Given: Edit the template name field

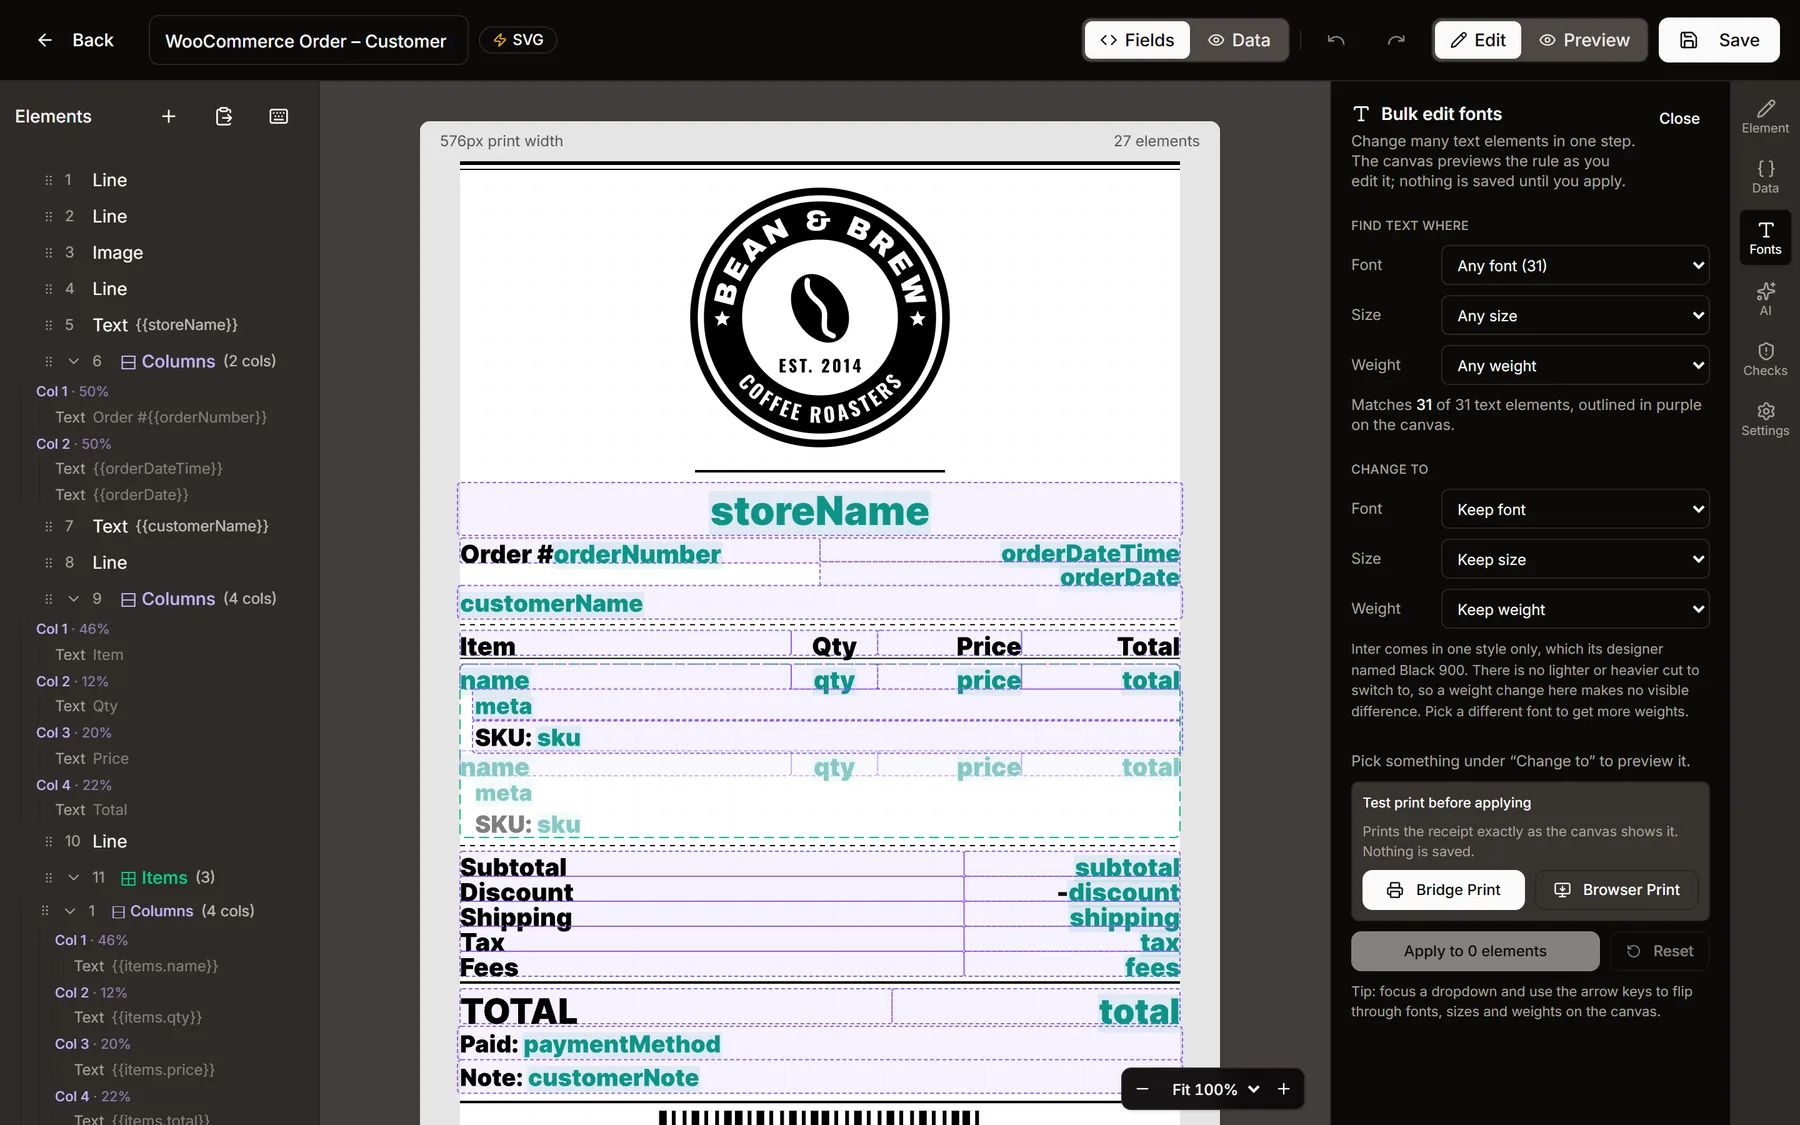Looking at the screenshot, I should (308, 41).
